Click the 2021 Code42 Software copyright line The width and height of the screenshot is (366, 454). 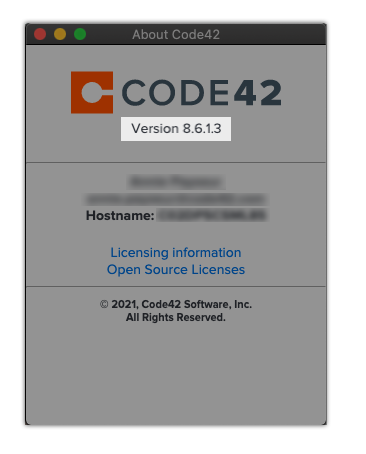[x=176, y=304]
